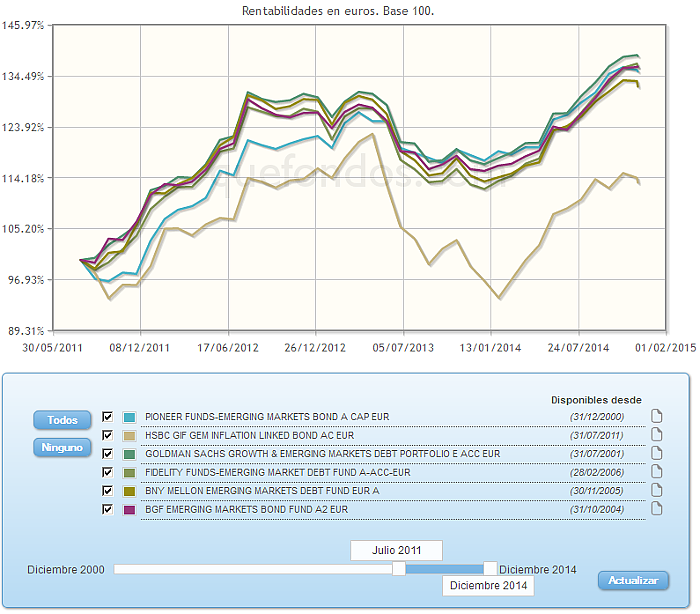
Task: Click the 17/06/2012 x-axis date
Action: tap(228, 348)
